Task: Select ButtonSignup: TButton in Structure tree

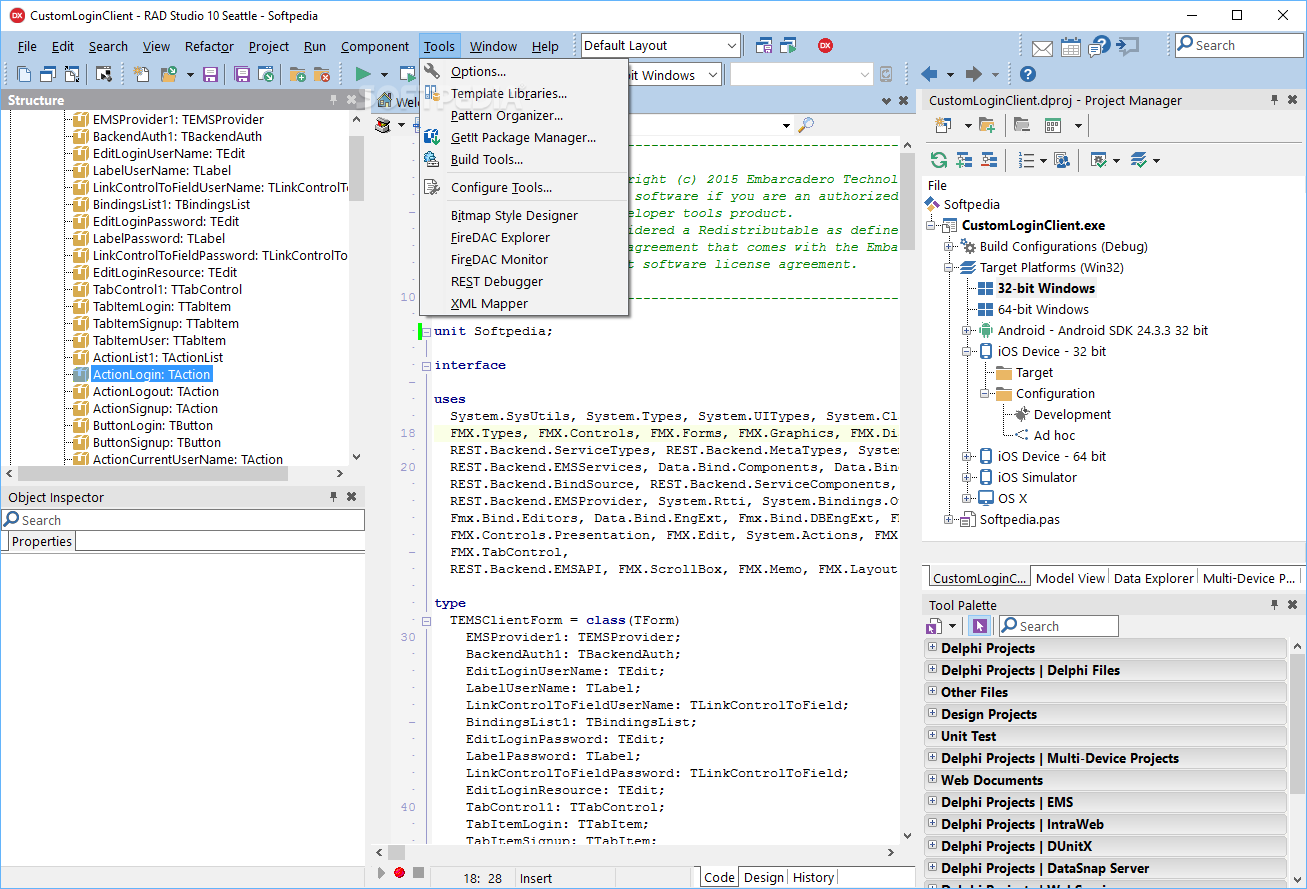Action: pyautogui.click(x=156, y=442)
